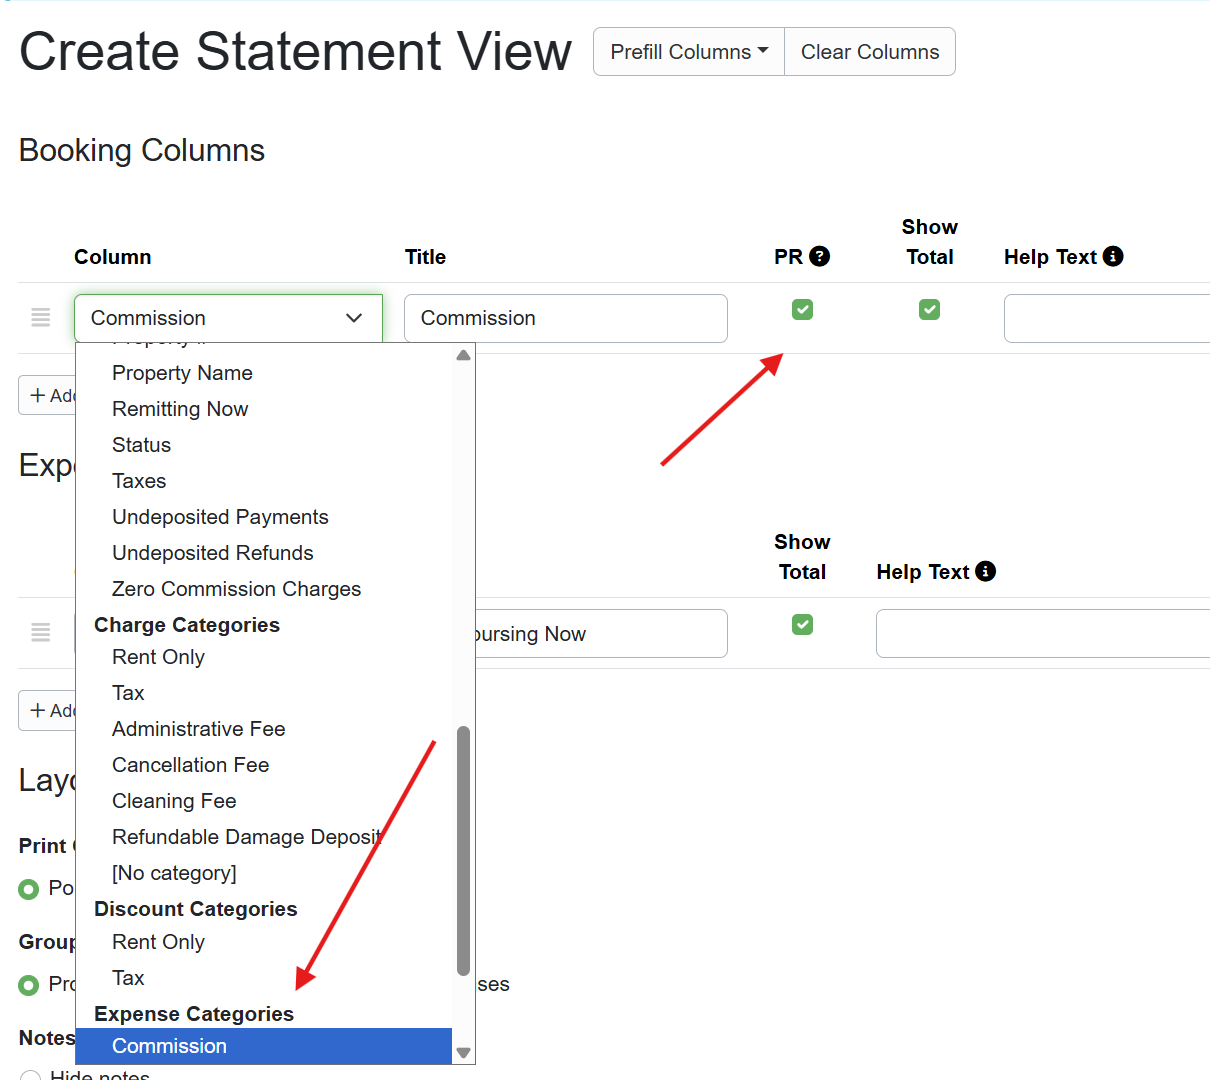Select Cleaning Fee charge category
The height and width of the screenshot is (1080, 1210).
(x=174, y=801)
